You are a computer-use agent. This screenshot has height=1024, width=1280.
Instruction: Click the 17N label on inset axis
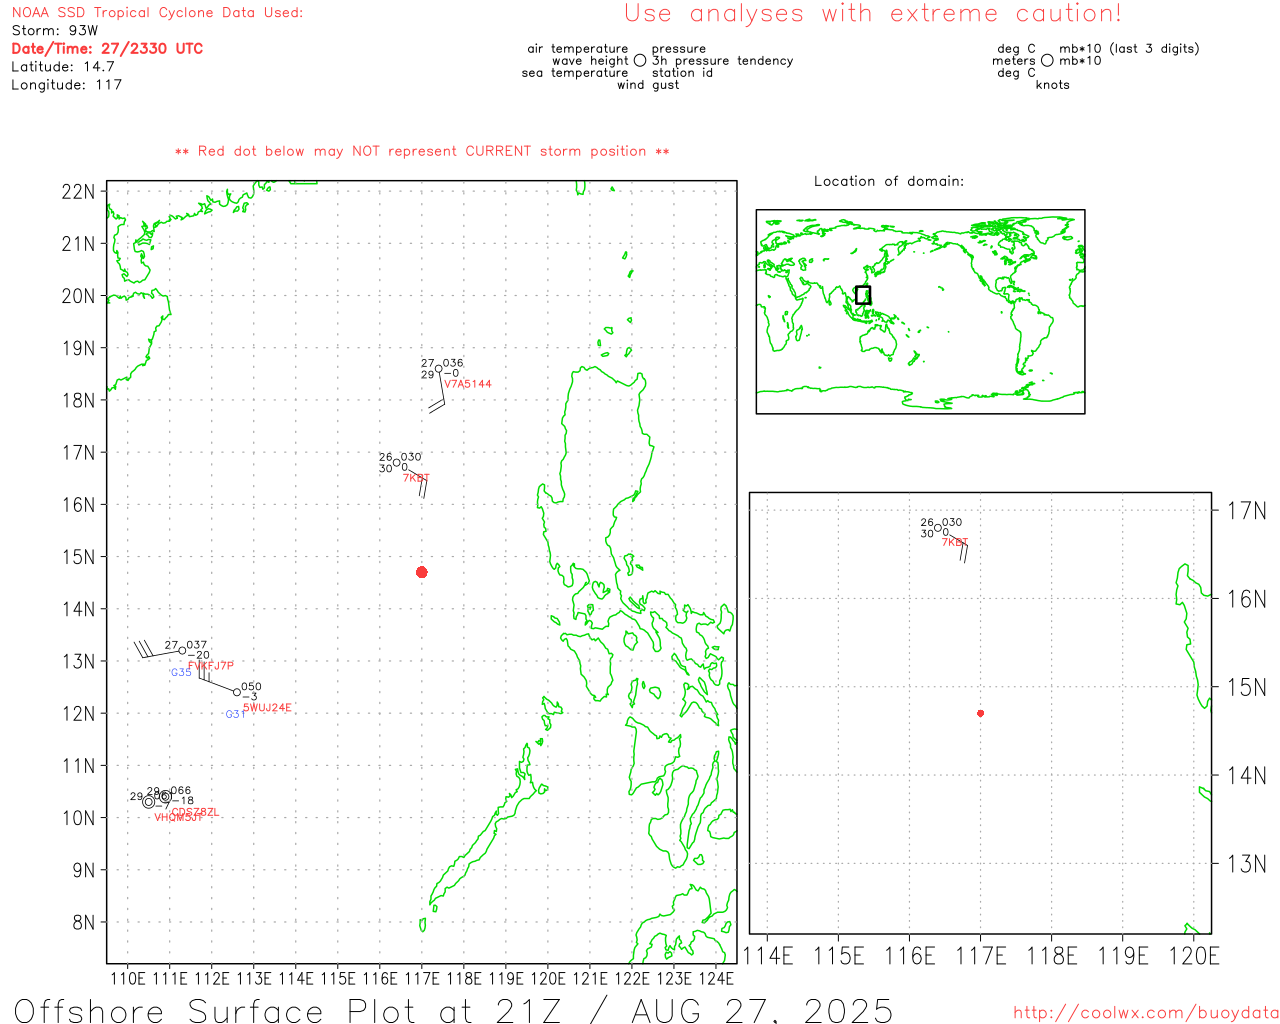pyautogui.click(x=1246, y=511)
